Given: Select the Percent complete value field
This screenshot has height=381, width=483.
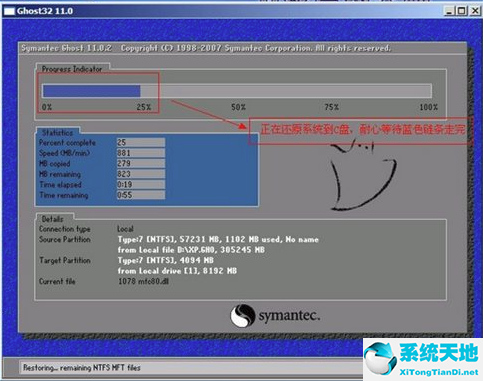Looking at the screenshot, I should pos(141,142).
